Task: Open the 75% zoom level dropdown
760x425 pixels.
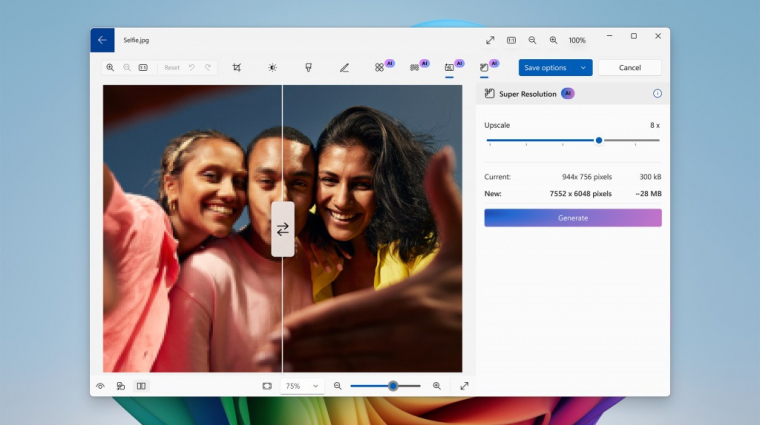Action: click(x=302, y=386)
